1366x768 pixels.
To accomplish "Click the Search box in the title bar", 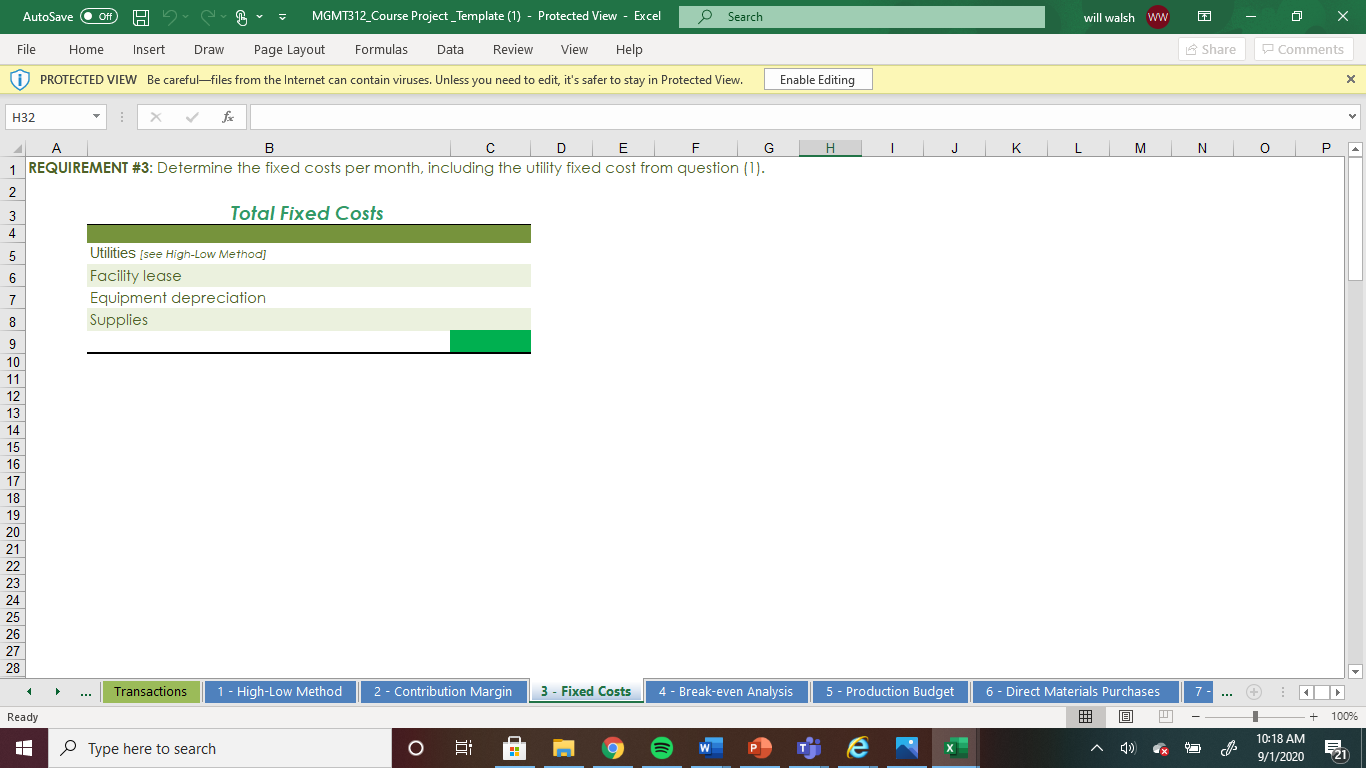I will tap(860, 16).
